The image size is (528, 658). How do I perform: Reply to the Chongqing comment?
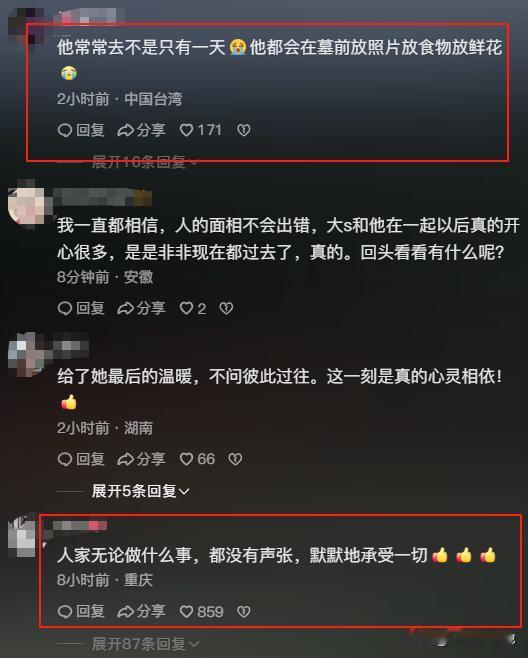(x=81, y=611)
